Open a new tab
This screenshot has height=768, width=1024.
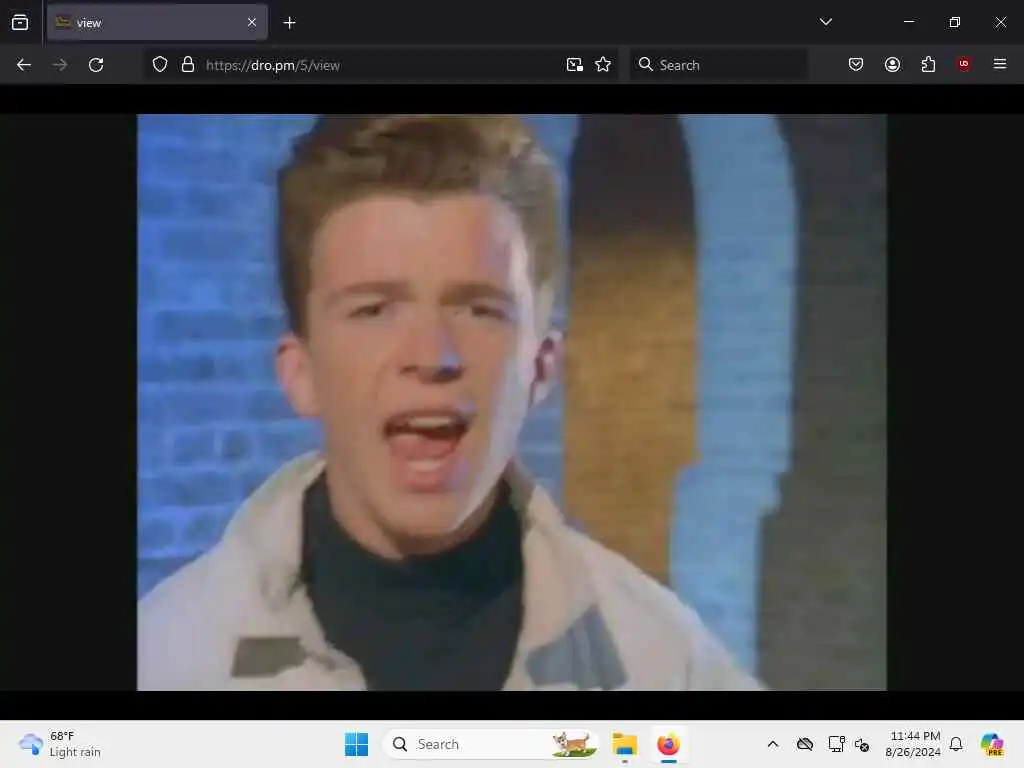pos(289,23)
